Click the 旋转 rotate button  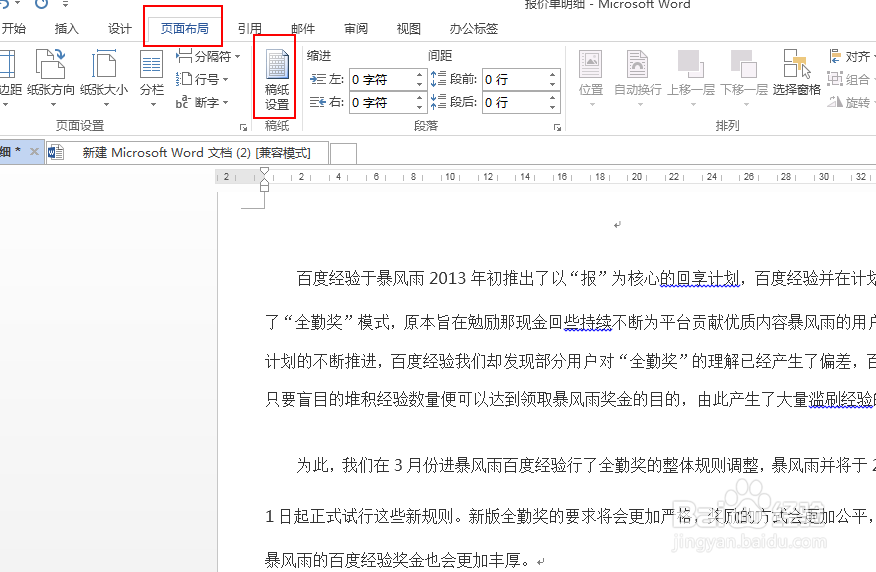point(849,102)
